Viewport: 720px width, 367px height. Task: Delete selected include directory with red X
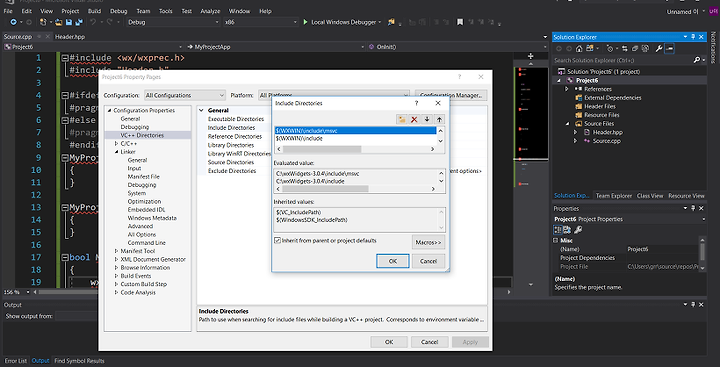(414, 119)
